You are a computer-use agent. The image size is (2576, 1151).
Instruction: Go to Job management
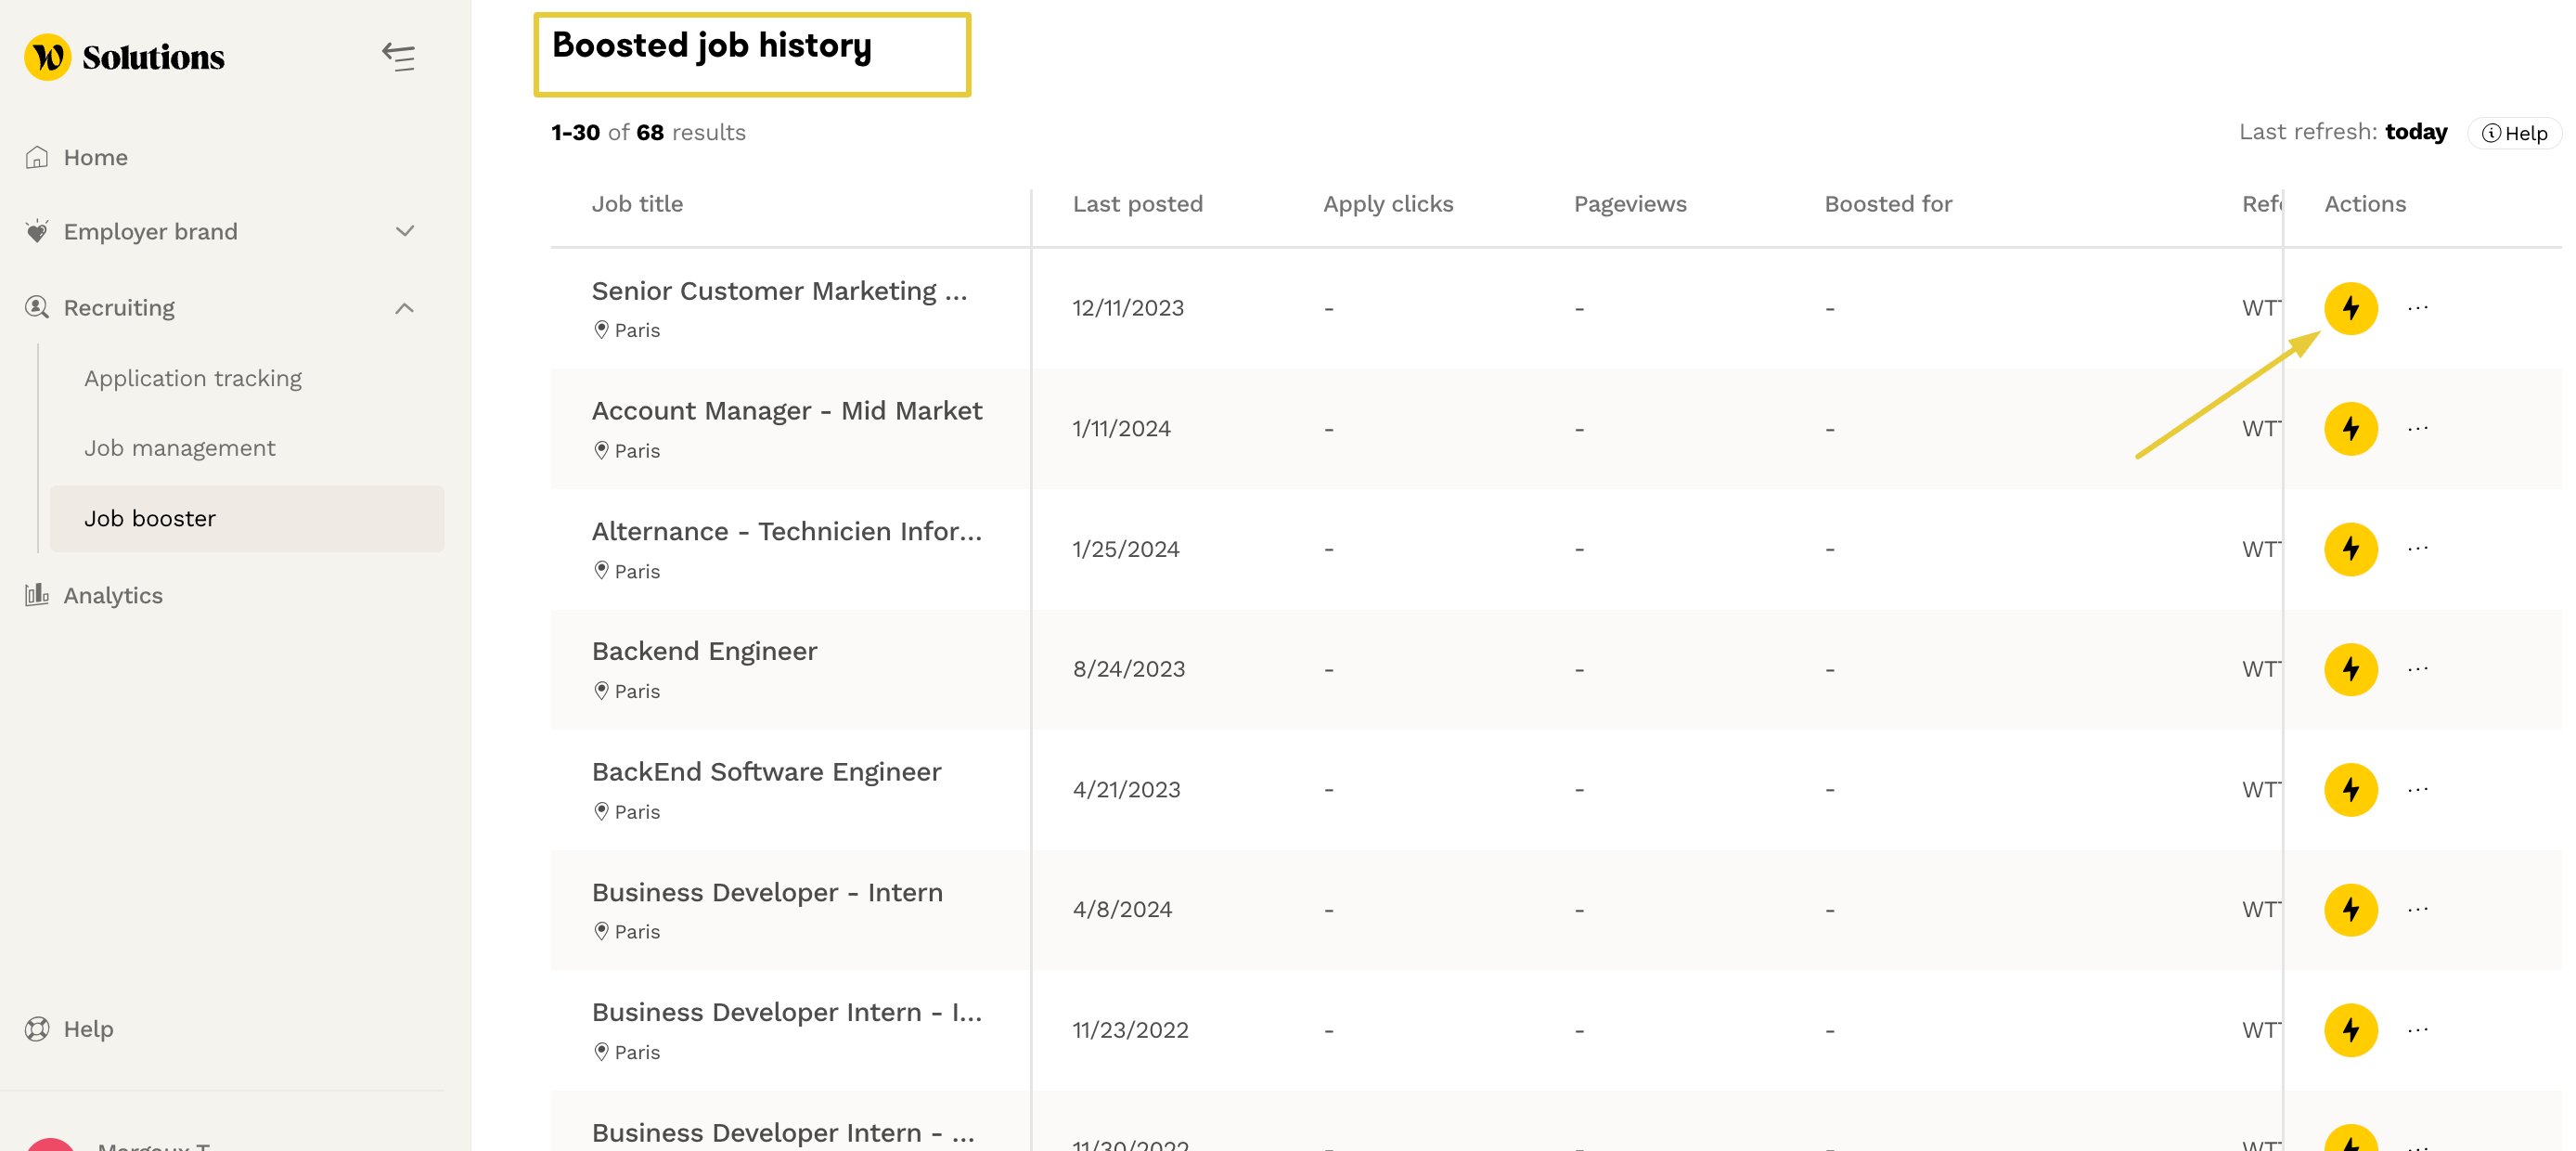180,448
